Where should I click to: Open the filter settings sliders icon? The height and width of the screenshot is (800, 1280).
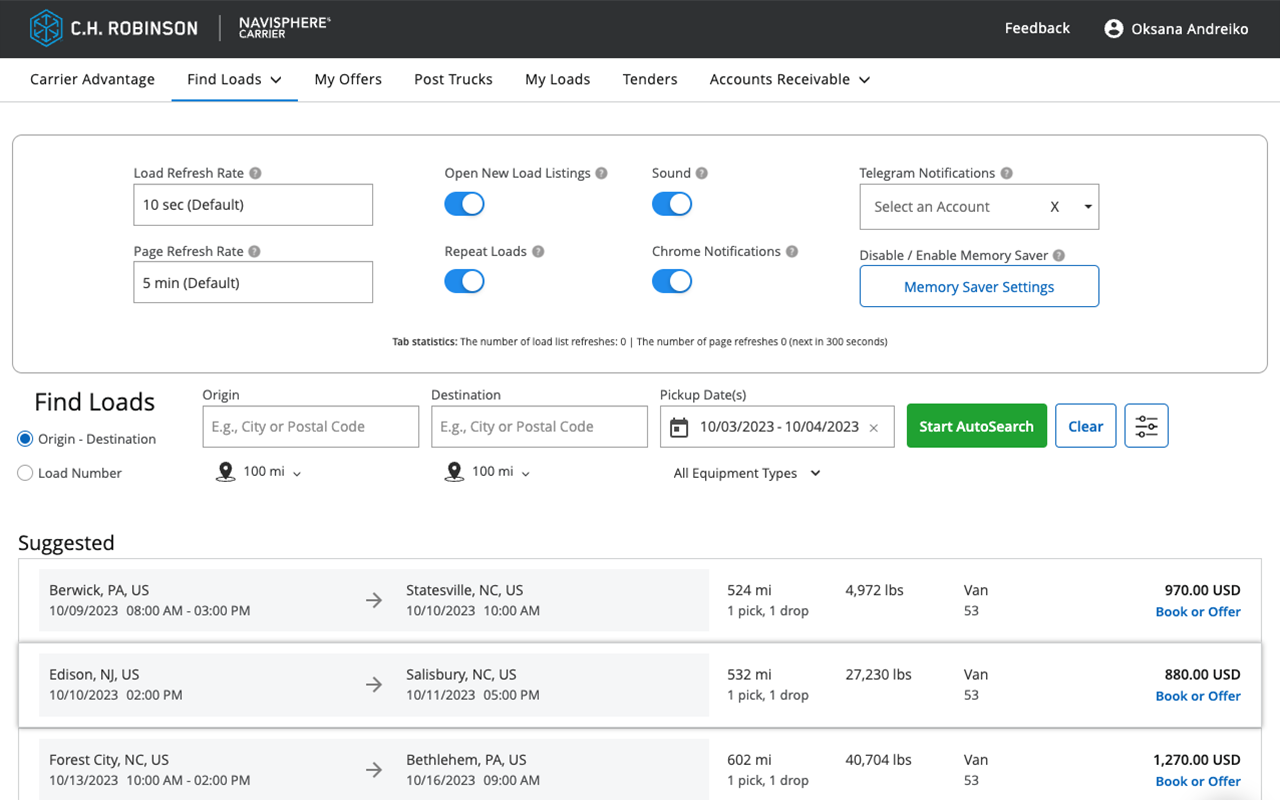point(1146,426)
